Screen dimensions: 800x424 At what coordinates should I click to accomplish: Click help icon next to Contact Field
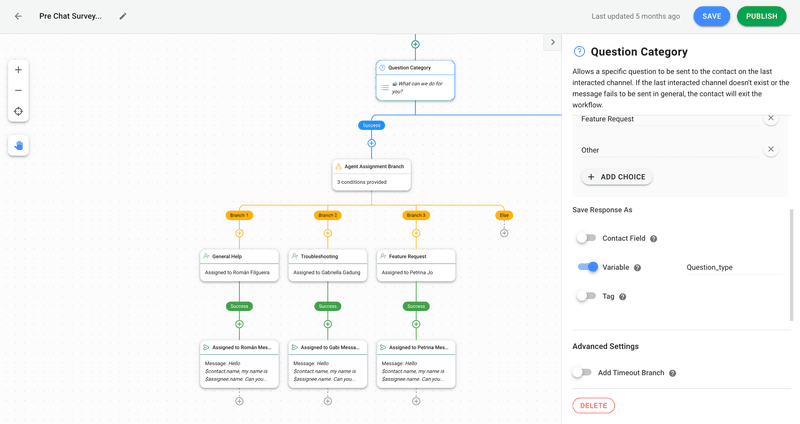(654, 239)
